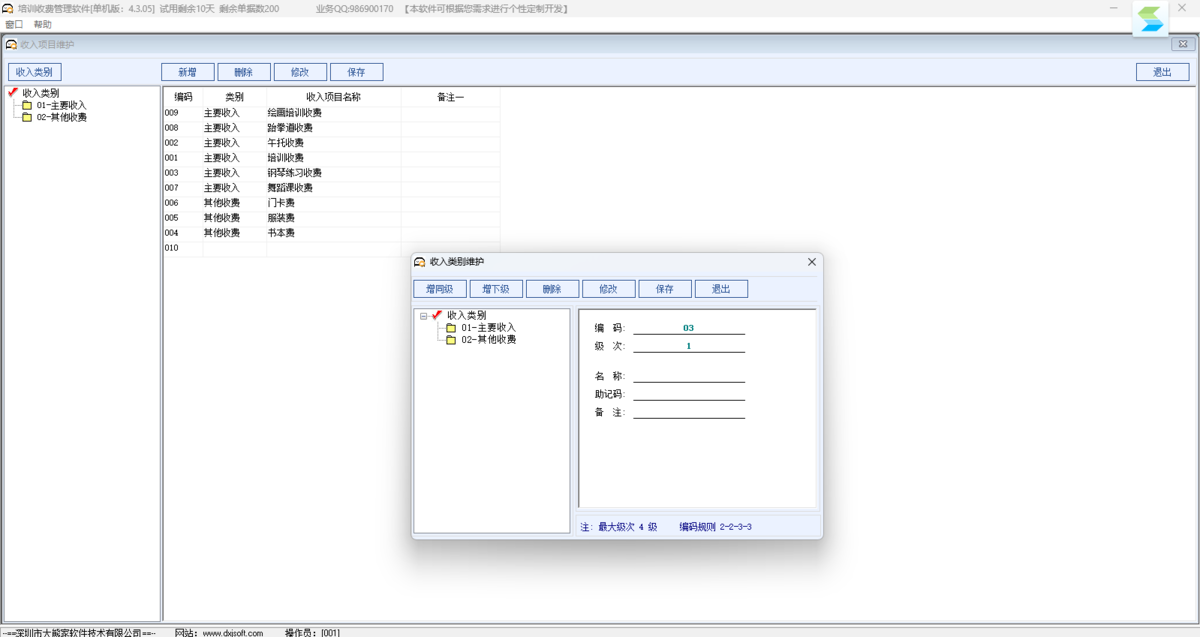Click the folder icon of 02-其他收费 in the dialog
Image resolution: width=1200 pixels, height=637 pixels.
(x=451, y=340)
